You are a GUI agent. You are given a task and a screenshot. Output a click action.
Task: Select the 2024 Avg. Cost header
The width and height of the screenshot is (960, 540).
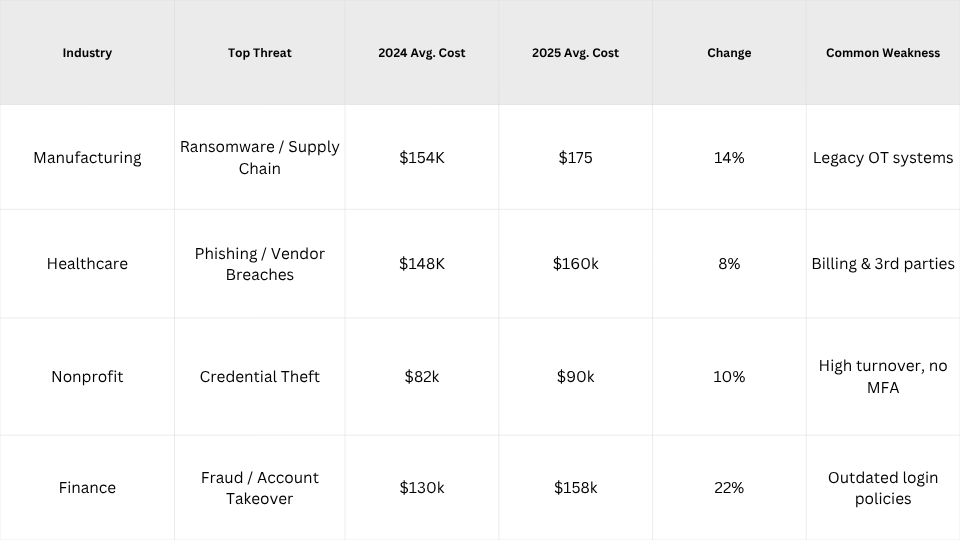pyautogui.click(x=422, y=53)
